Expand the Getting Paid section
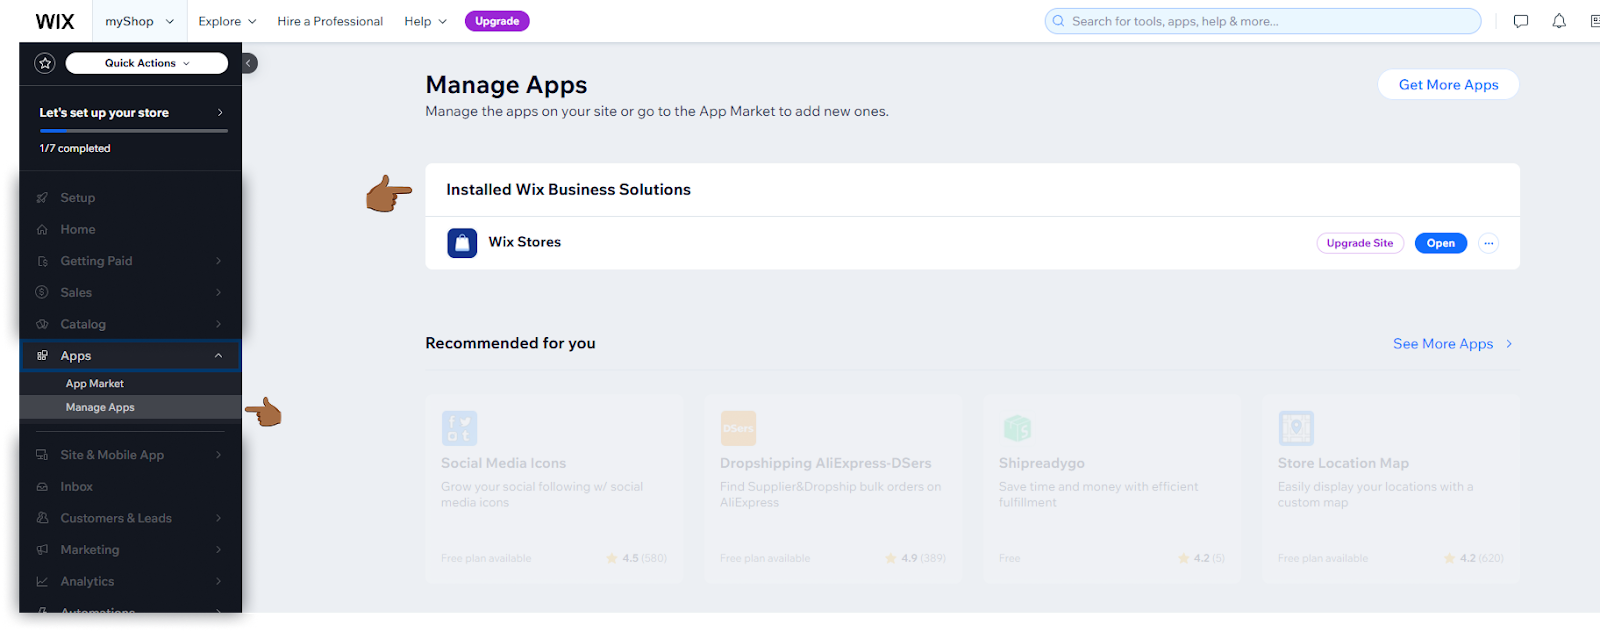The image size is (1600, 632). [x=131, y=261]
